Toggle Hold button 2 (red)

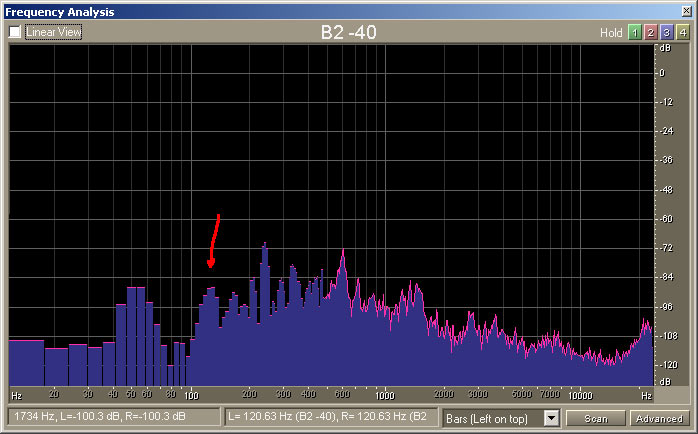(651, 32)
